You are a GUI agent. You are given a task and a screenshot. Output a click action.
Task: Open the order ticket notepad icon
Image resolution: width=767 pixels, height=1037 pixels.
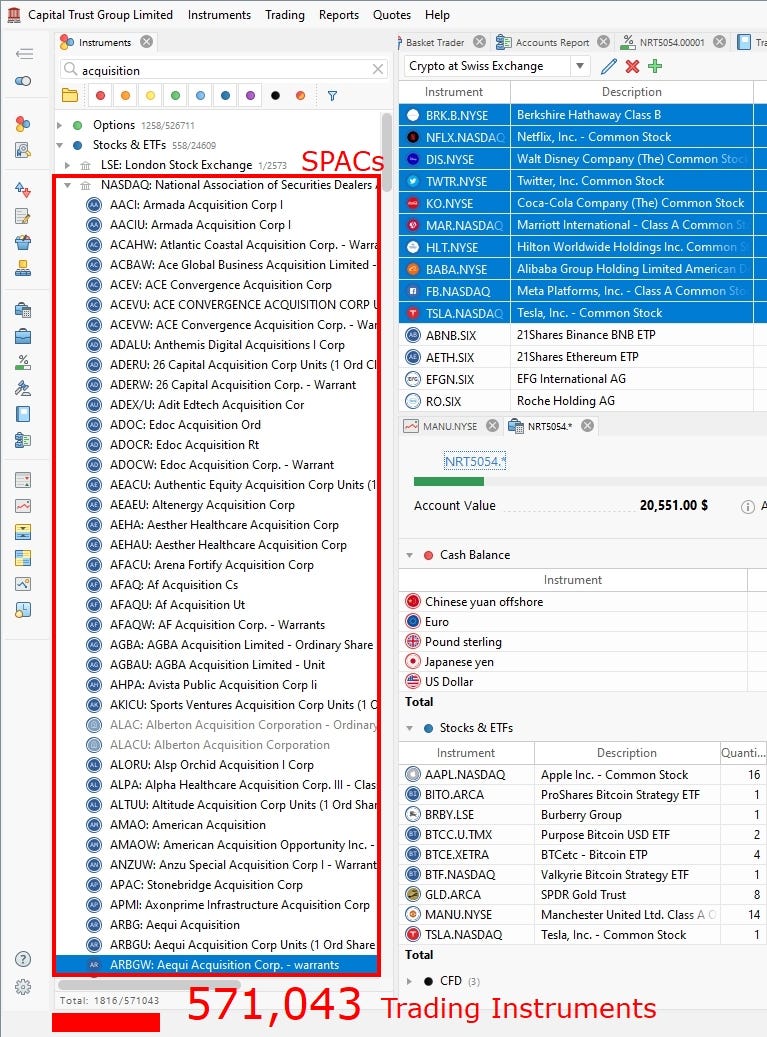pyautogui.click(x=23, y=216)
